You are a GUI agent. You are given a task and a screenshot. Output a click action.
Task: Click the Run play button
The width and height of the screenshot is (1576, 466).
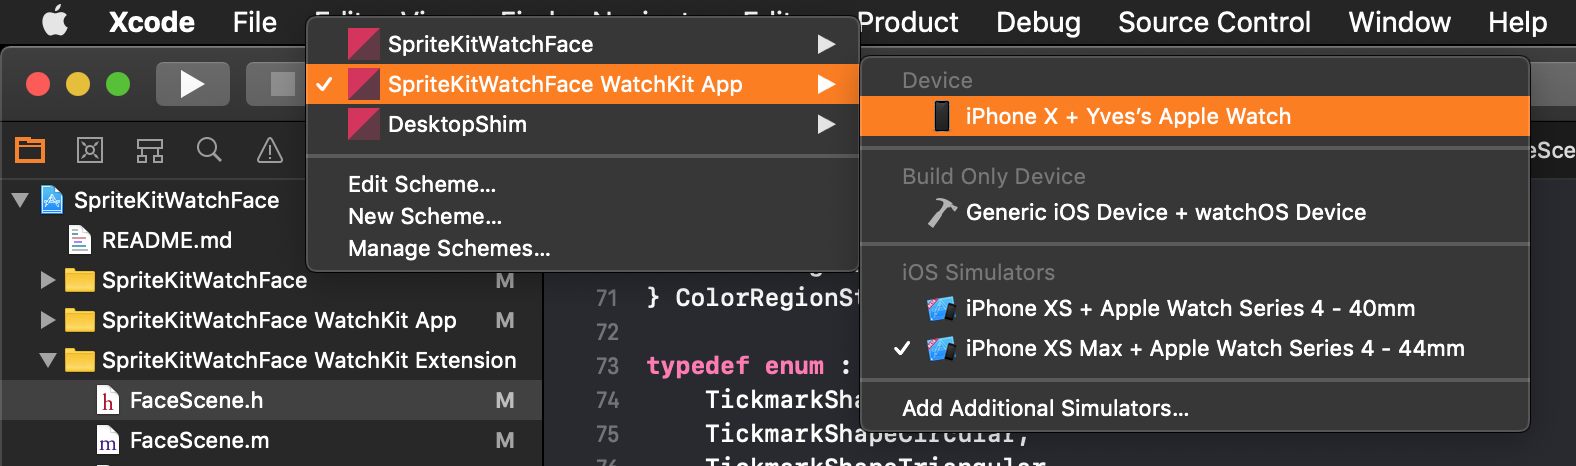(x=193, y=84)
